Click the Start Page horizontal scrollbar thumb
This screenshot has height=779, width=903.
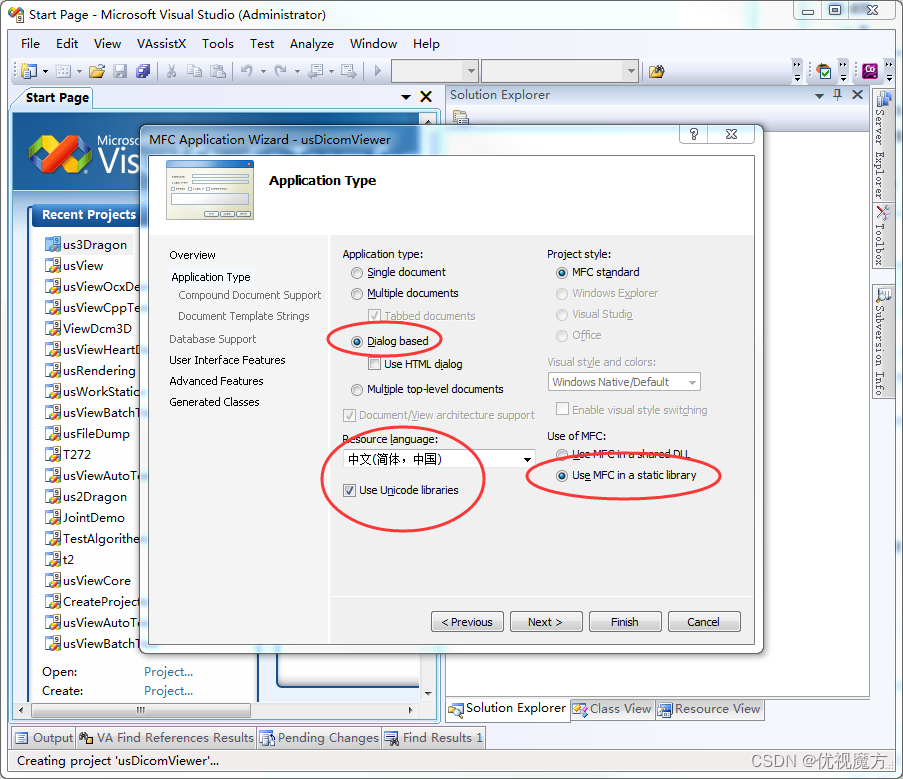(x=141, y=710)
